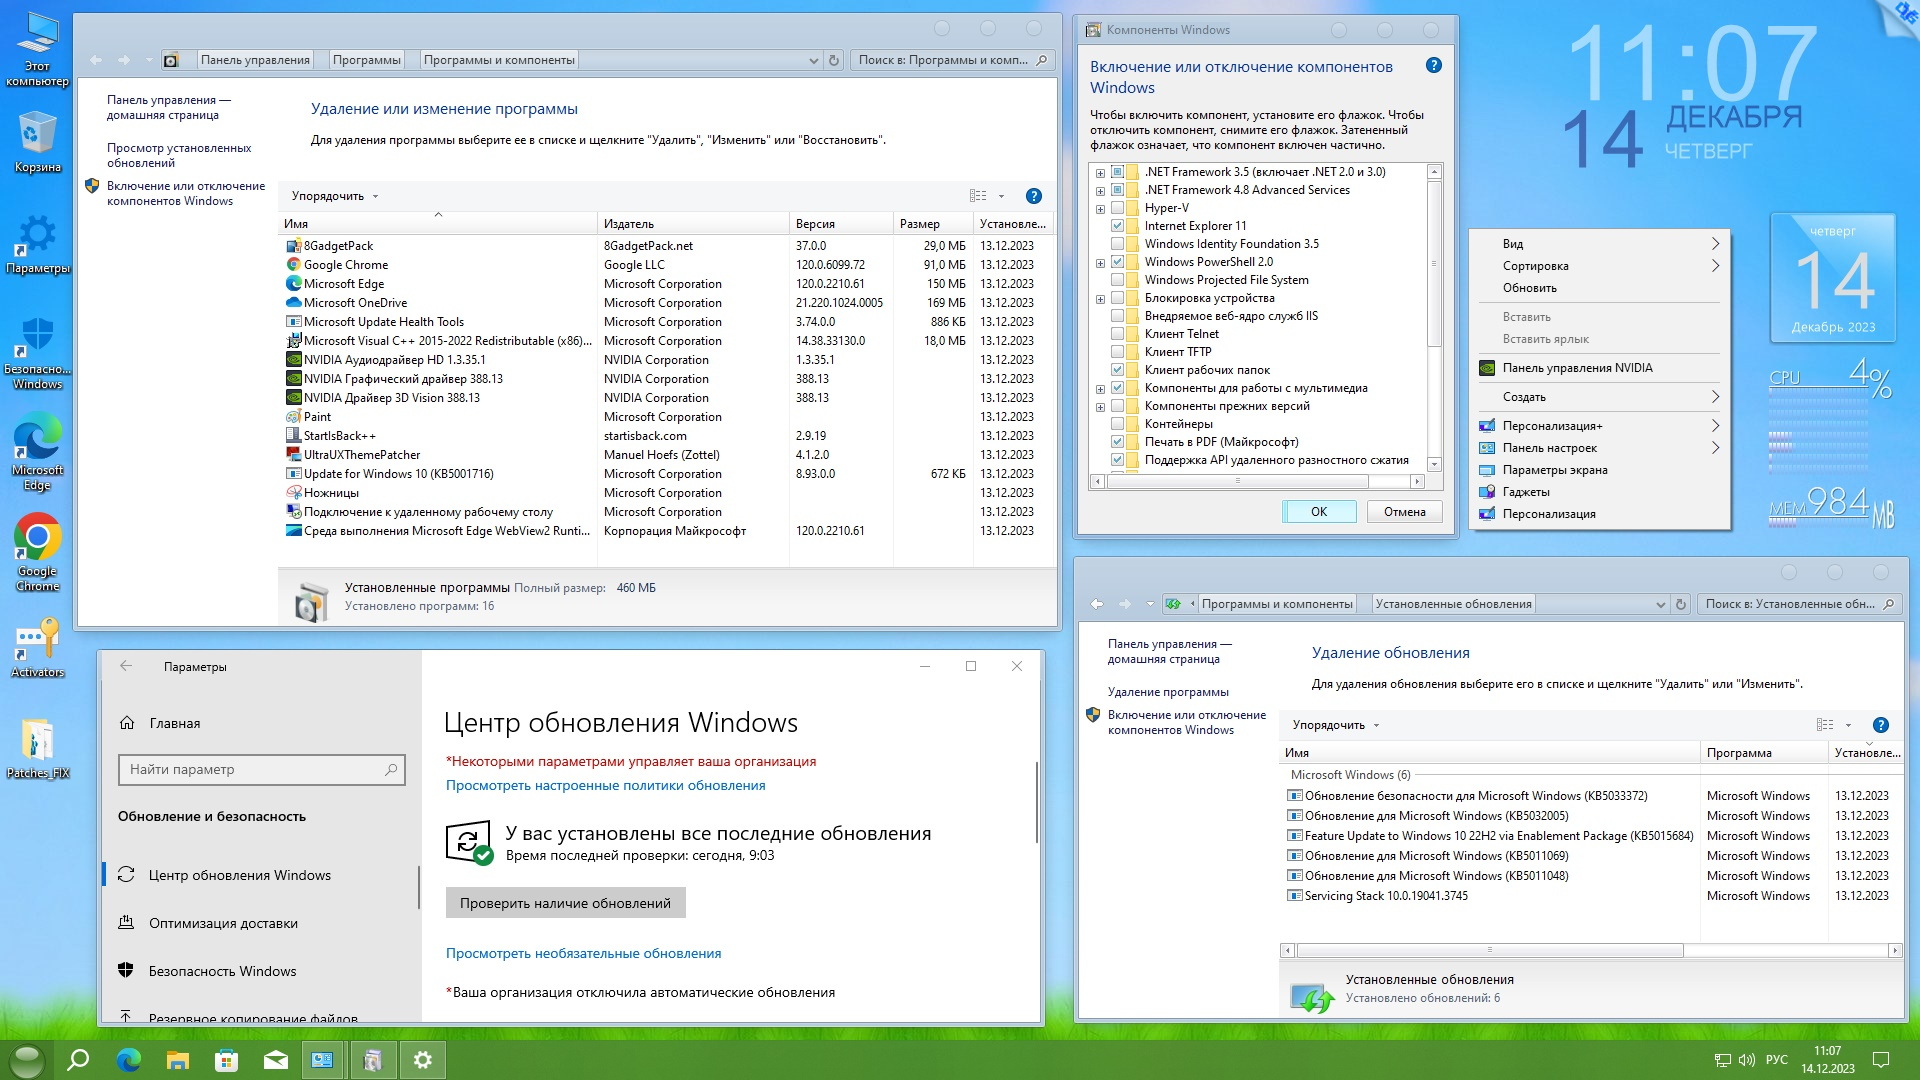The width and height of the screenshot is (1920, 1080).
Task: Click Найти параметр search field
Action: (x=261, y=769)
